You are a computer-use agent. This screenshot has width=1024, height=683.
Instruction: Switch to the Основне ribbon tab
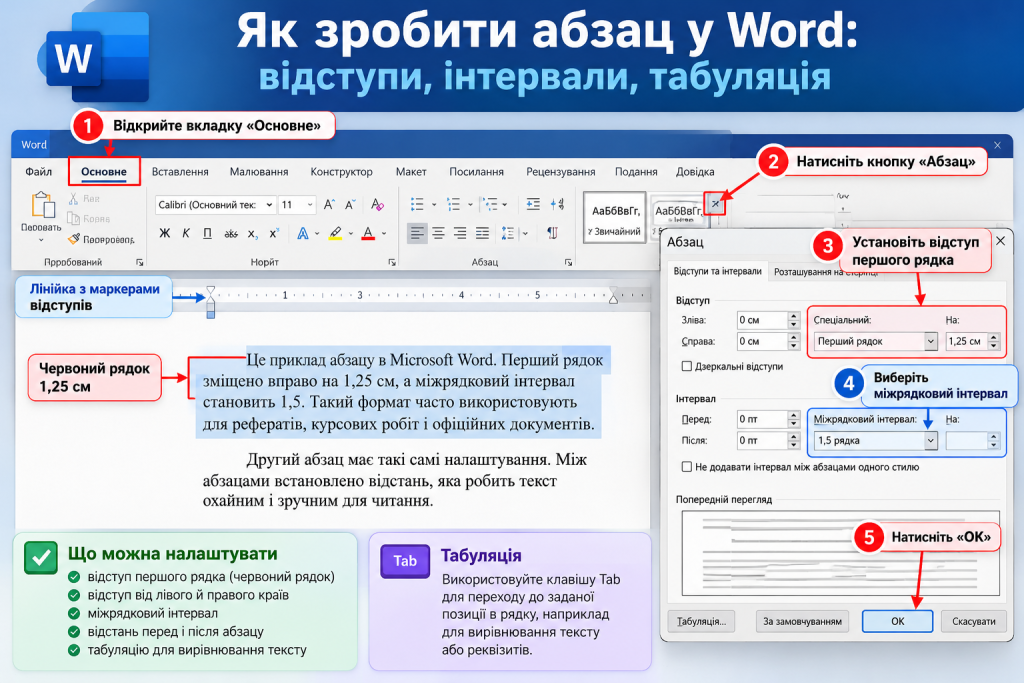(104, 172)
